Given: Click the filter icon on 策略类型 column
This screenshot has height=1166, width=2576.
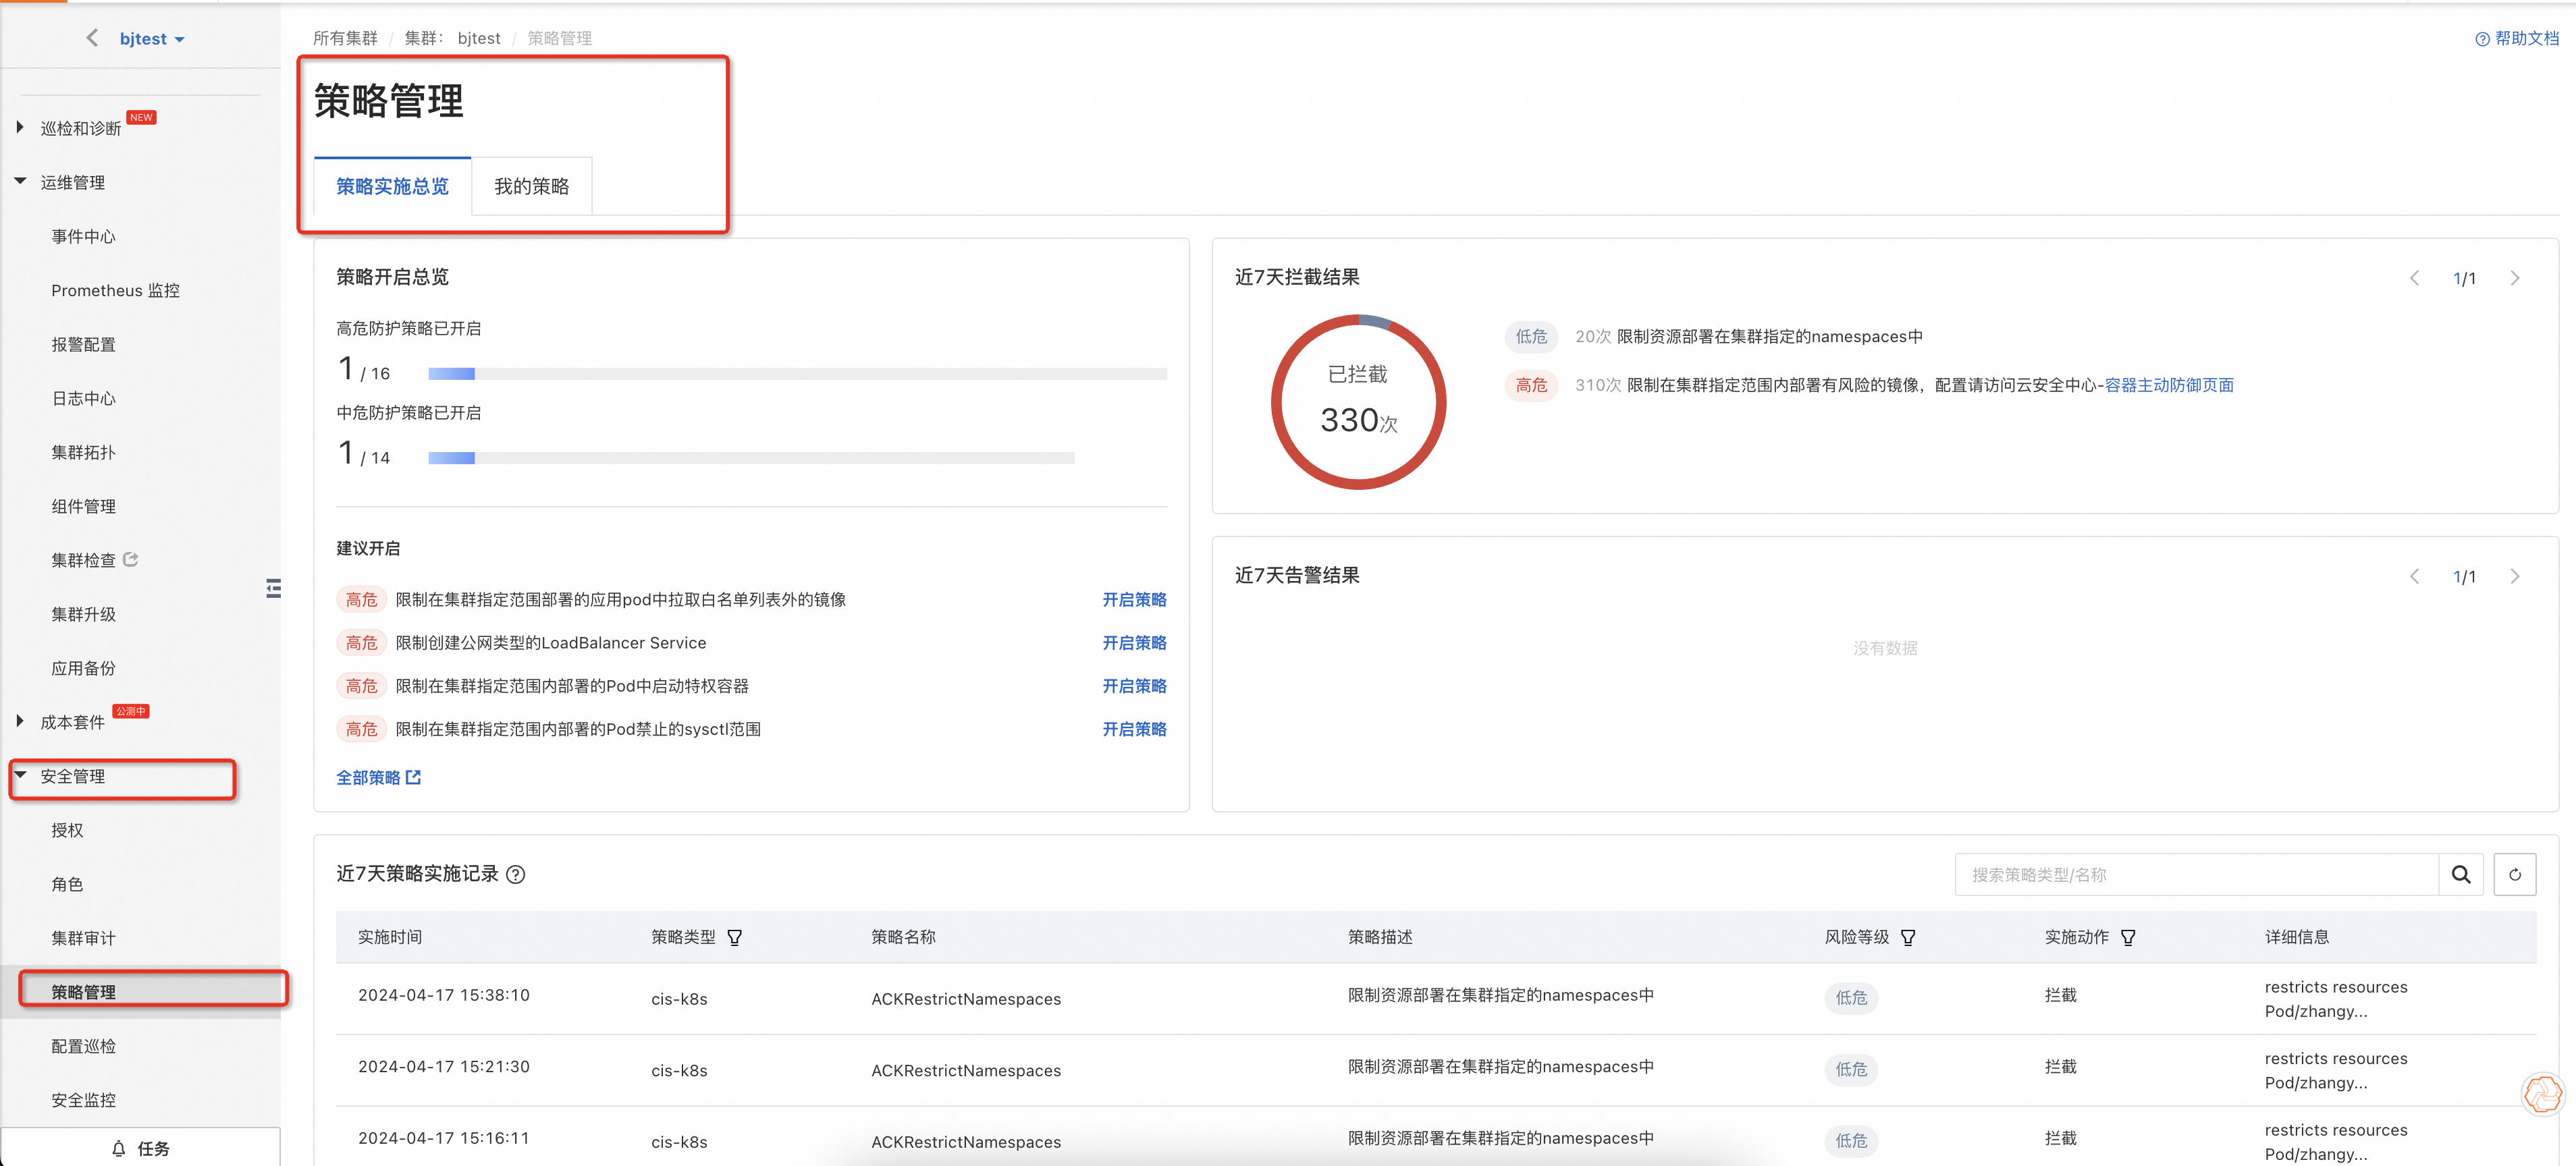Looking at the screenshot, I should [x=735, y=938].
